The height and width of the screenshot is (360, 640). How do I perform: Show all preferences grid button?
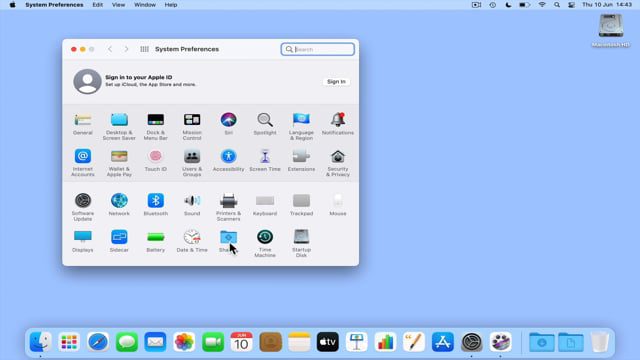coord(144,49)
